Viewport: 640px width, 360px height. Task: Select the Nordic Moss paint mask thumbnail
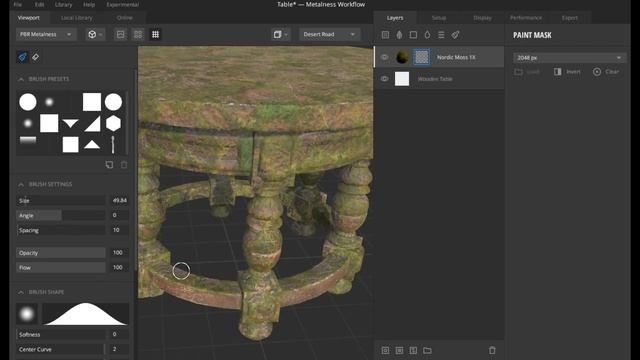[x=422, y=57]
